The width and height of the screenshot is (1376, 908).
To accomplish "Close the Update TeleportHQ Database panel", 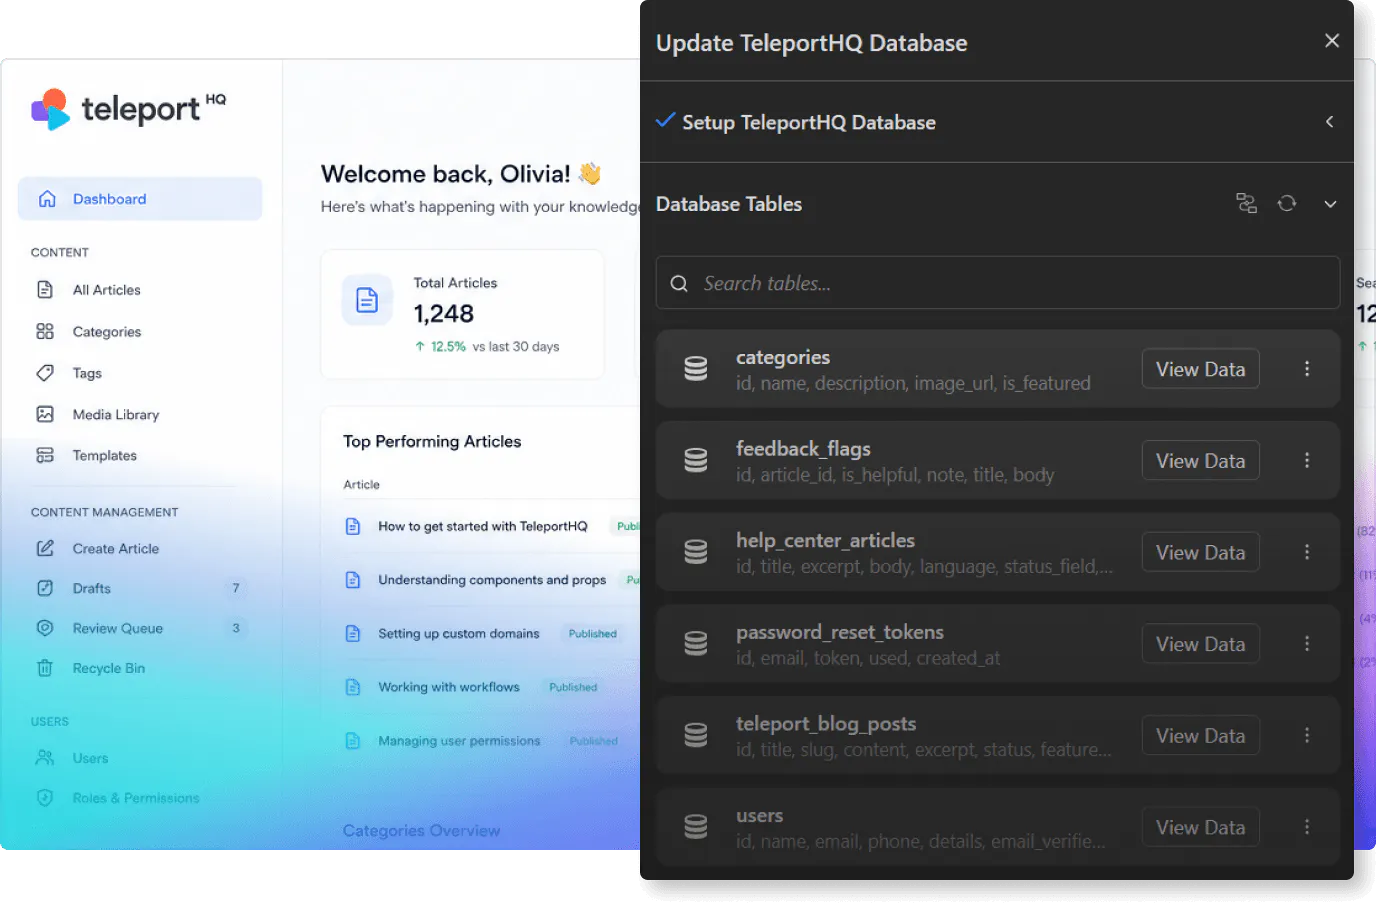I will tap(1332, 41).
